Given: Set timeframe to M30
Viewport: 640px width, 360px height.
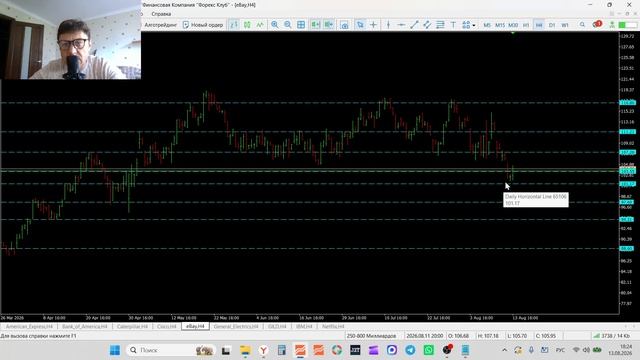Looking at the screenshot, I should pyautogui.click(x=513, y=25).
